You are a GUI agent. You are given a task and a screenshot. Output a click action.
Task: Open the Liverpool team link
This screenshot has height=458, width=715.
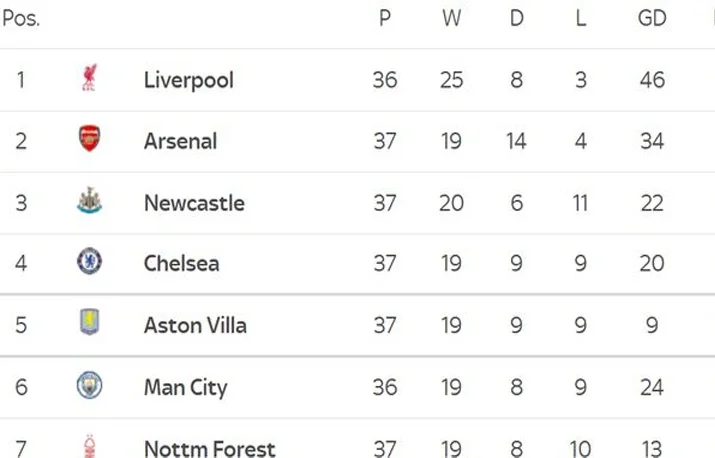(x=189, y=80)
